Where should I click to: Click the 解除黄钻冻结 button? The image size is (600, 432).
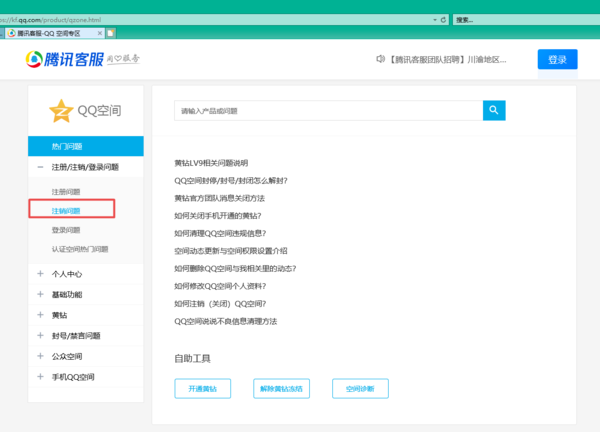281,389
